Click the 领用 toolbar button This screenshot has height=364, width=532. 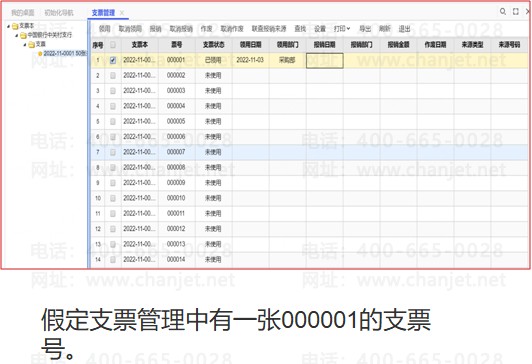[104, 29]
